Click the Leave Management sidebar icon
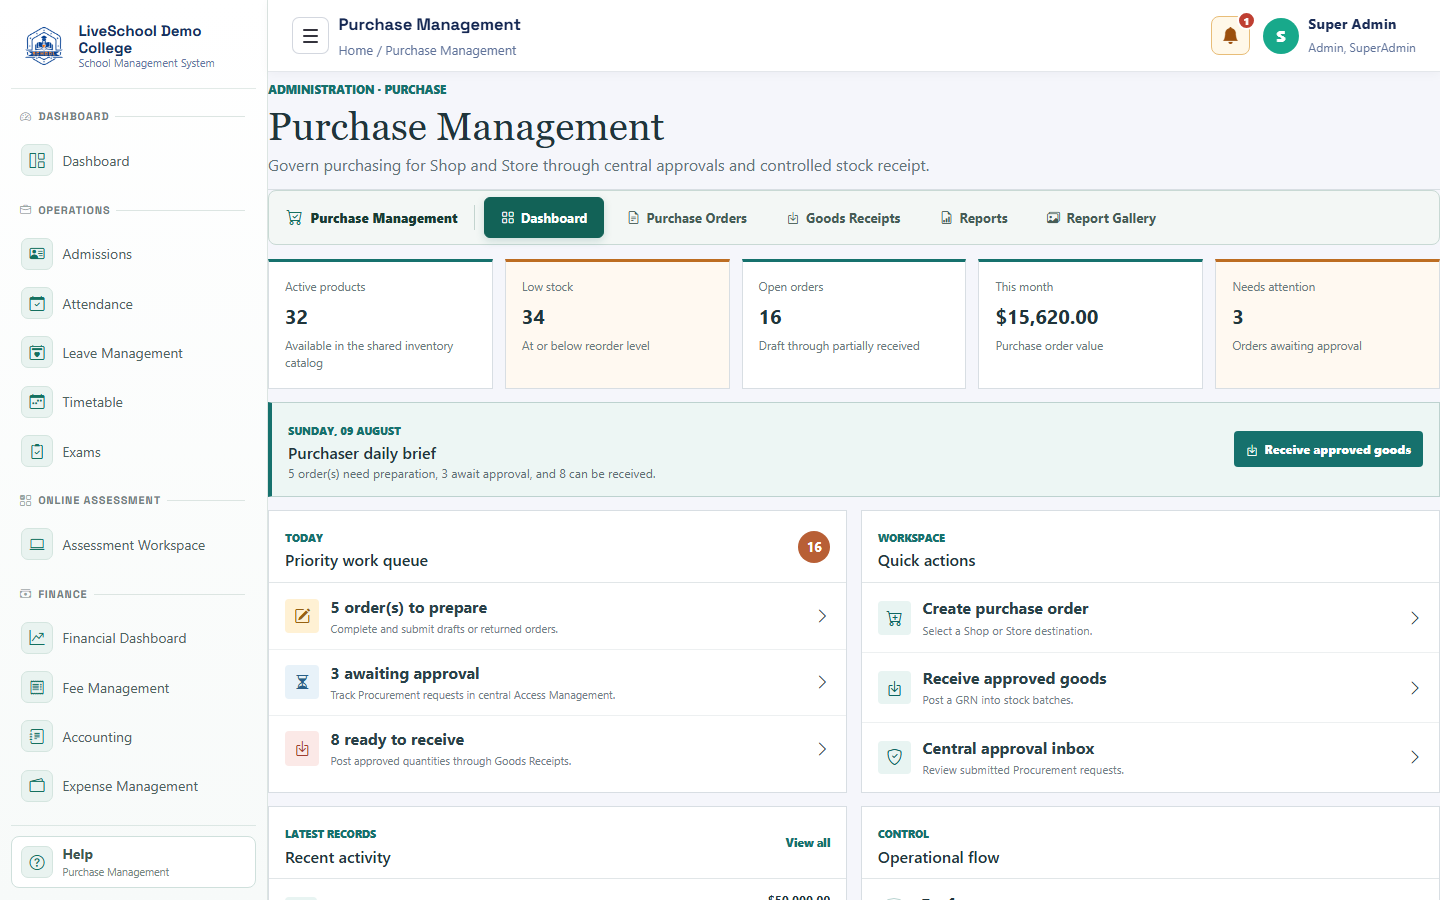This screenshot has height=900, width=1440. [x=37, y=353]
